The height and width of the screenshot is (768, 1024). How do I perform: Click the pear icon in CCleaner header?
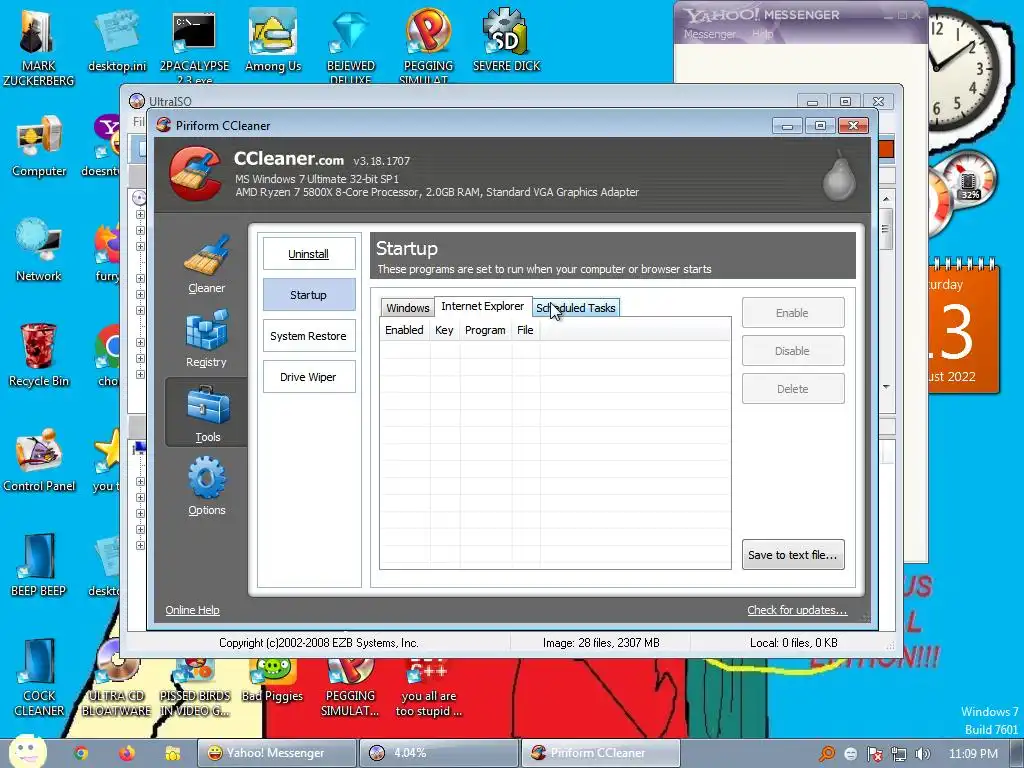click(839, 175)
